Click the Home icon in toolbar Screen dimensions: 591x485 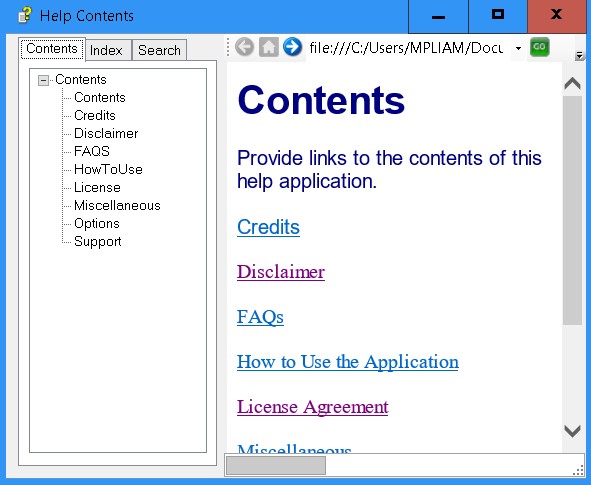[268, 47]
